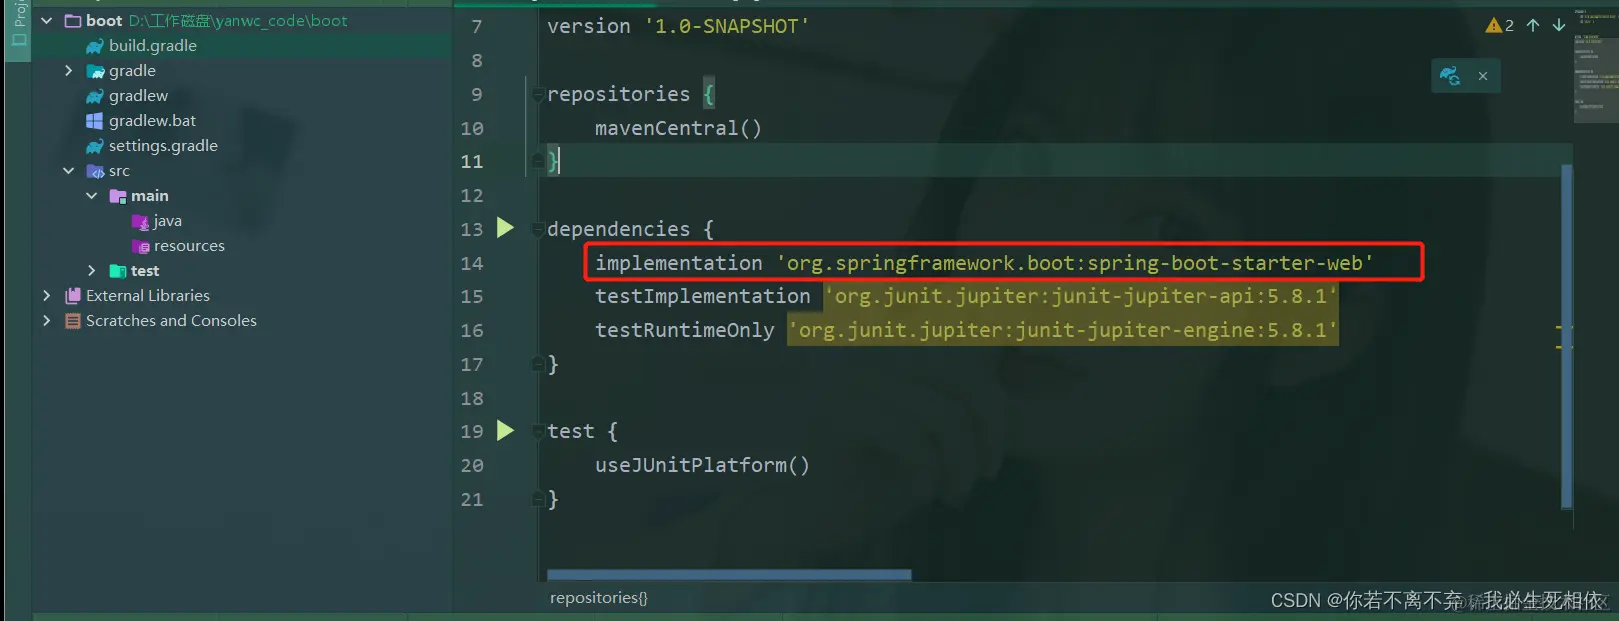The height and width of the screenshot is (621, 1619).
Task: Click the repositories{} breadcrumb
Action: point(599,598)
